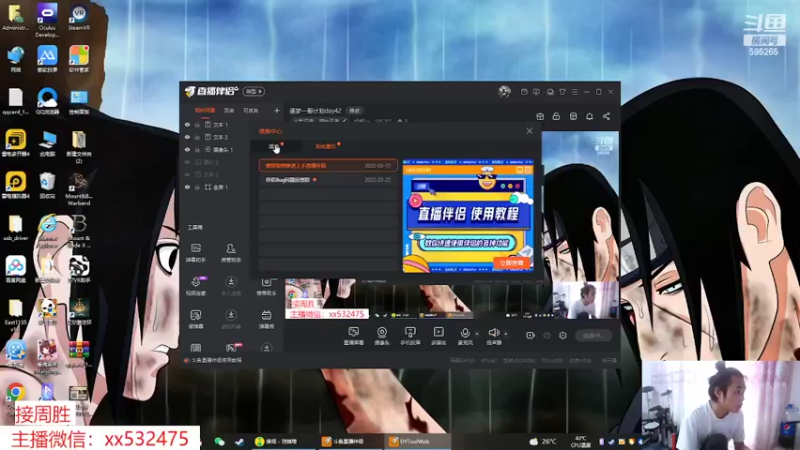Toggle lock on 文本 1 source

[197, 124]
